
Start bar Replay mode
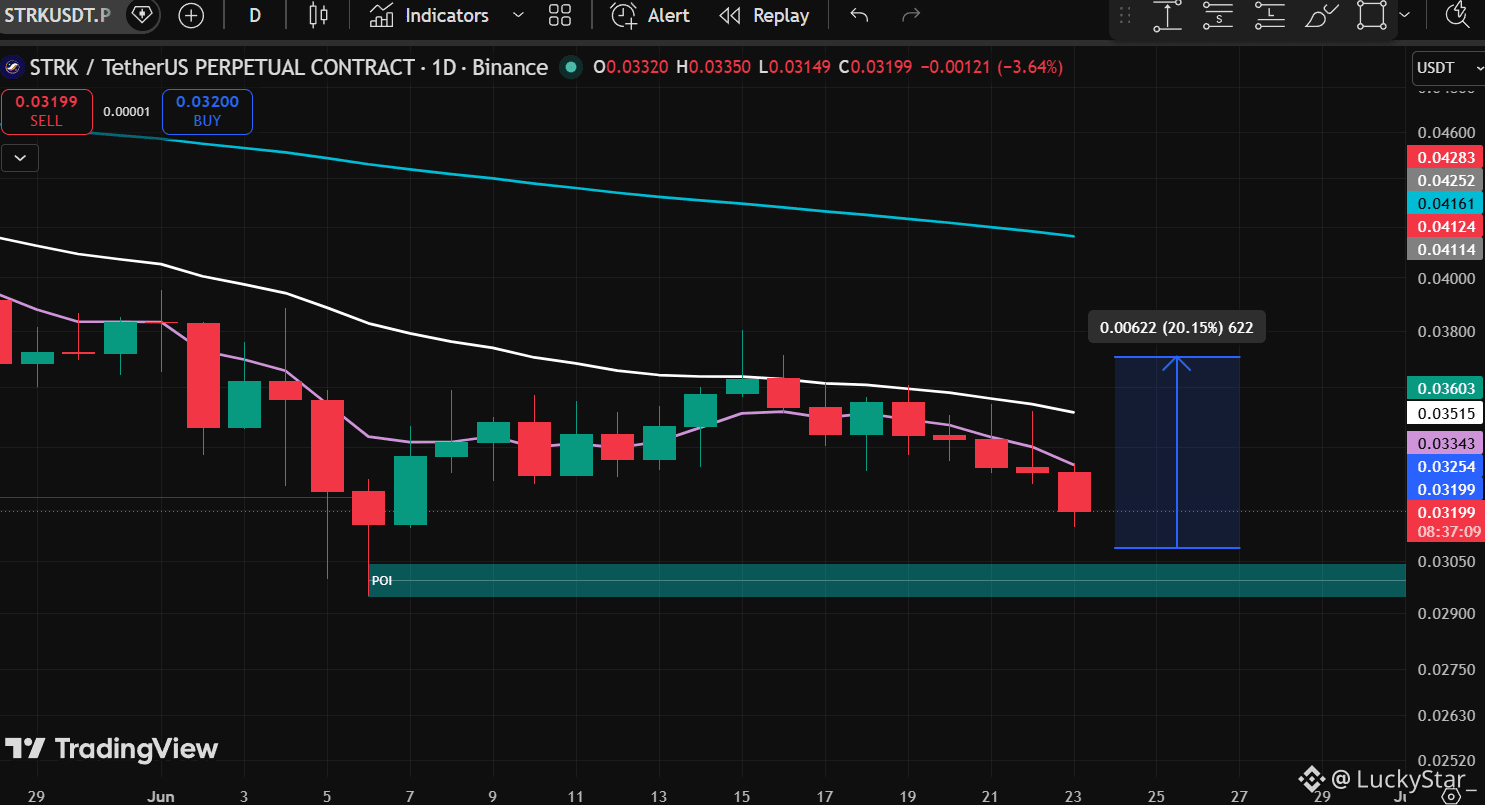pyautogui.click(x=765, y=15)
